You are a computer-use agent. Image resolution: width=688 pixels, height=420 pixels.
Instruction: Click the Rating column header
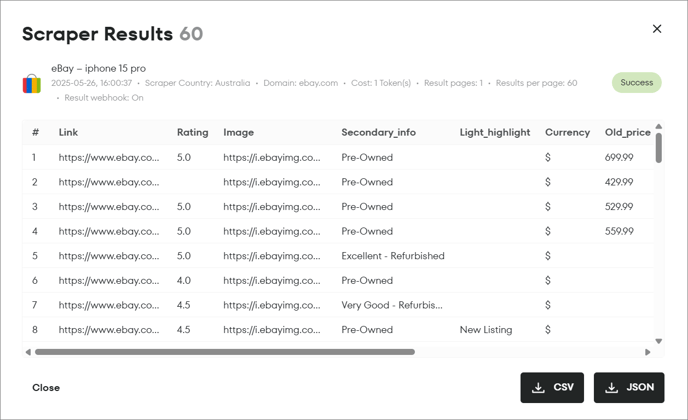tap(193, 132)
